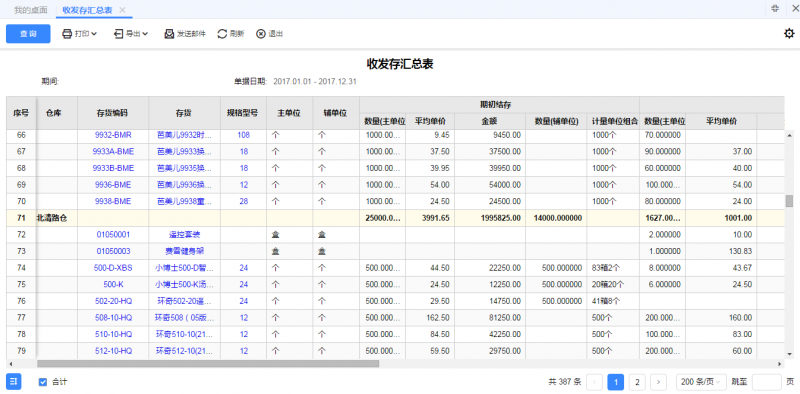Click the scroll-up arrow of the vertical scrollbar
Image resolution: width=800 pixels, height=394 pixels.
coord(789,134)
